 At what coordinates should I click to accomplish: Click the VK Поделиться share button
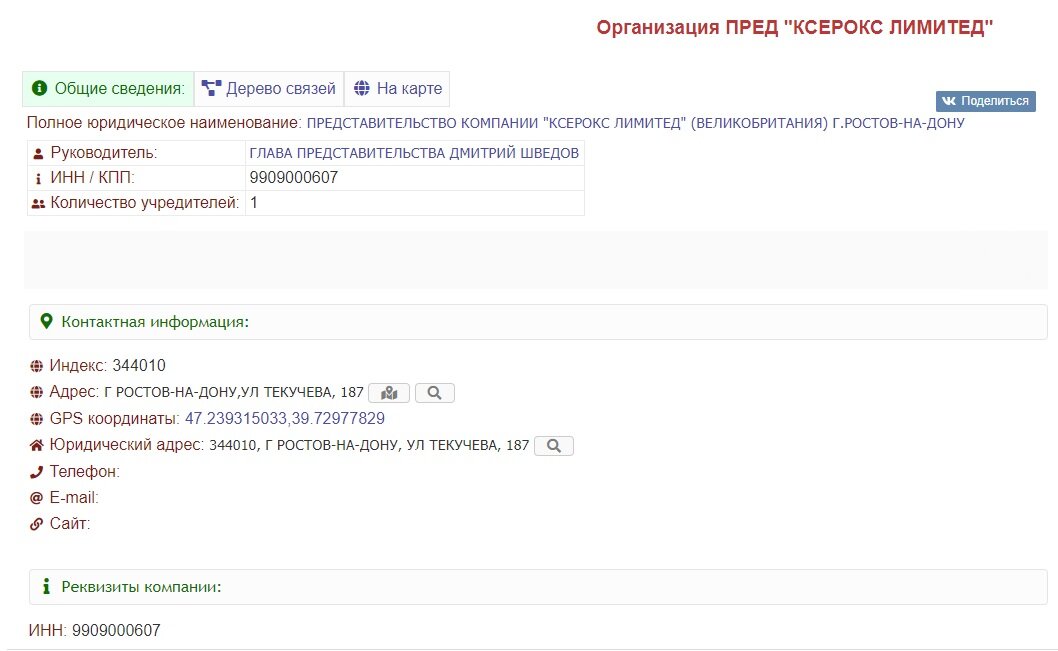pyautogui.click(x=985, y=101)
